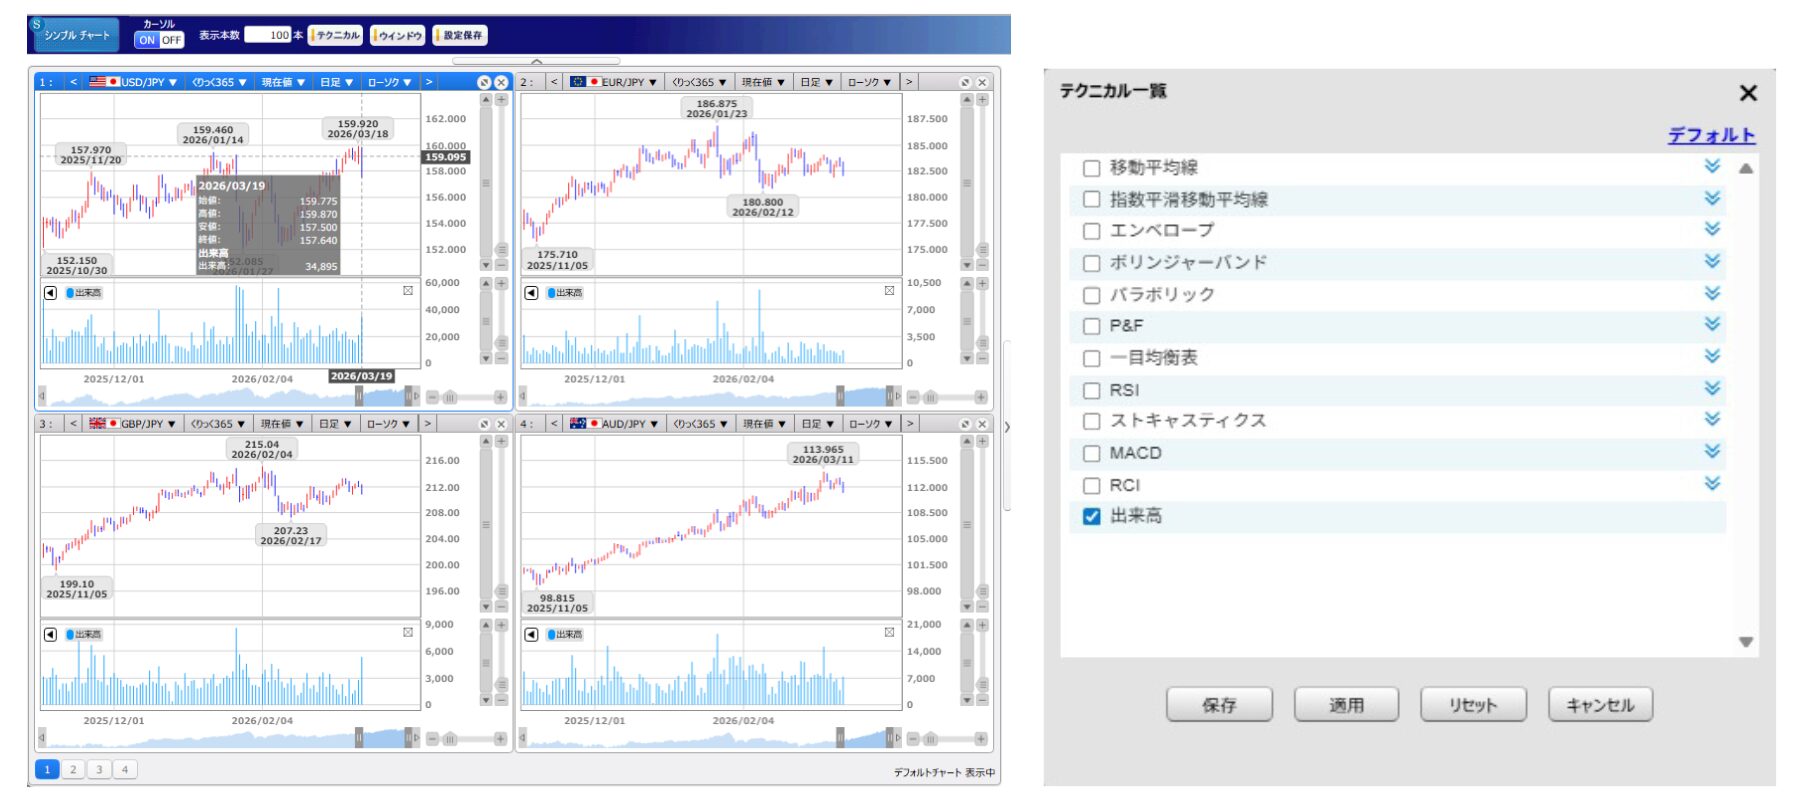Open the ウインドウ menu in top toolbar
Image resolution: width=1800 pixels, height=800 pixels.
398,35
